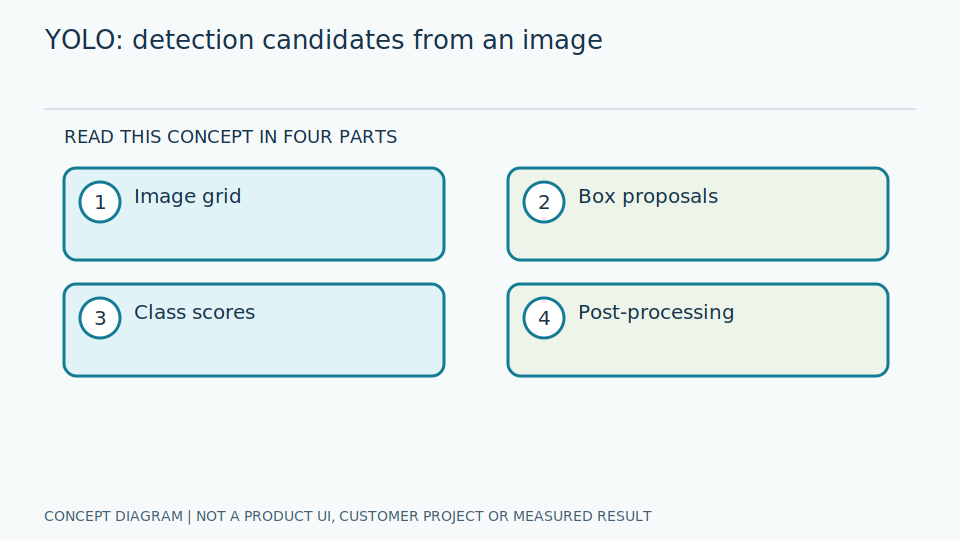Click the 'Image grid' label text
Viewport: 960px width, 540px height.
click(187, 197)
